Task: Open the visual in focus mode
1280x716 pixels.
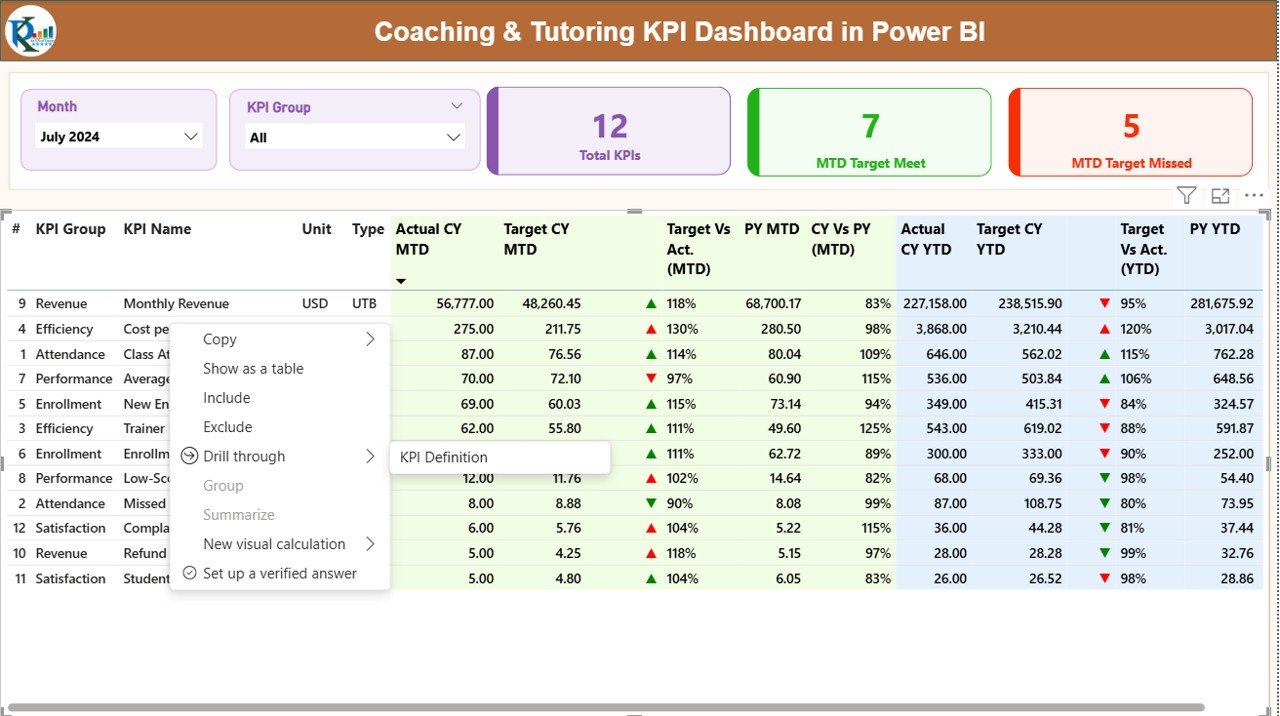Action: pyautogui.click(x=1219, y=195)
